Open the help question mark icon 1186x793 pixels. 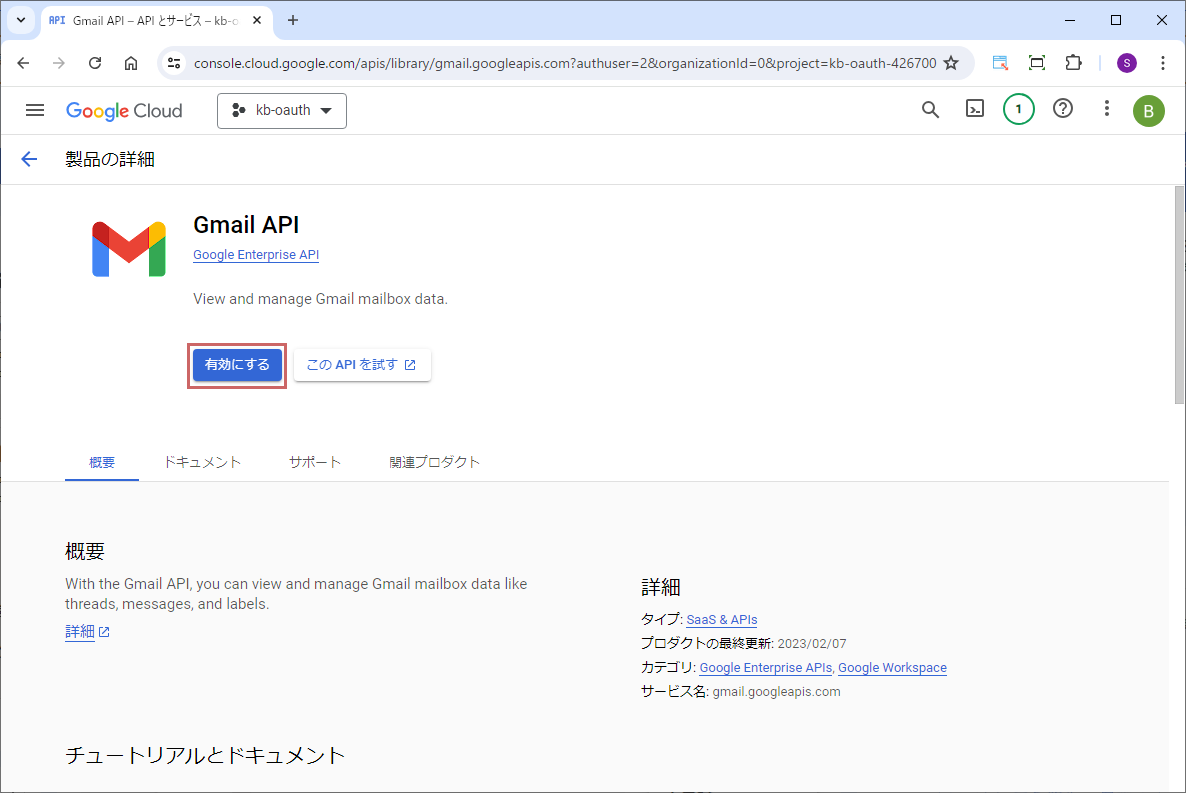(x=1063, y=110)
